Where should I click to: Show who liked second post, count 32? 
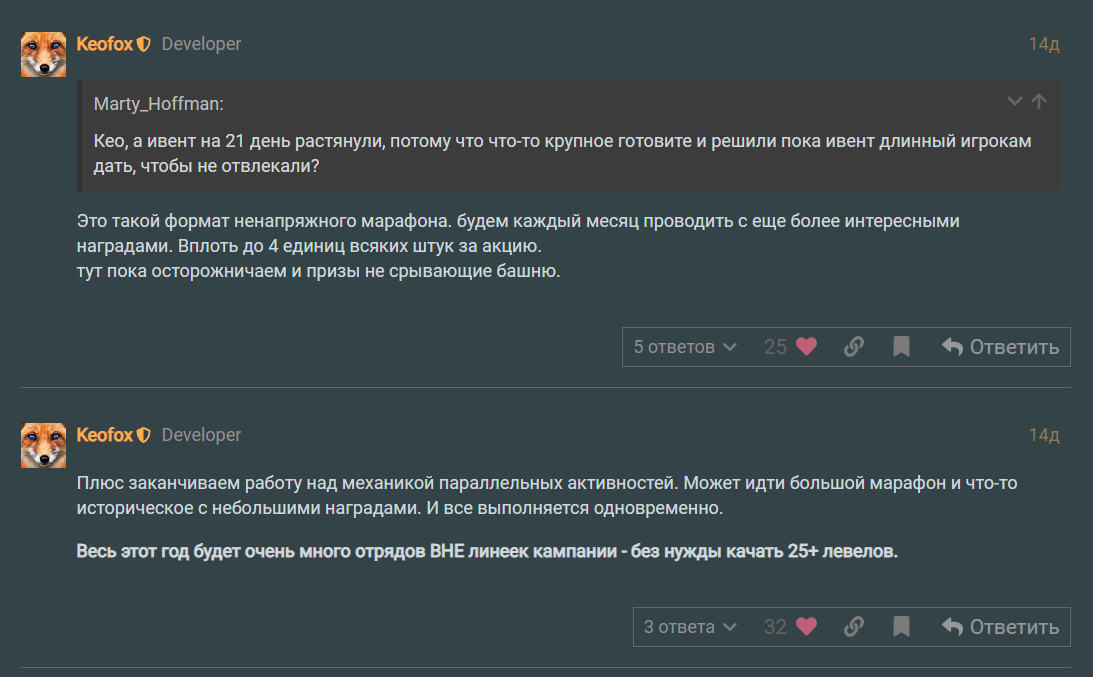pyautogui.click(x=775, y=627)
